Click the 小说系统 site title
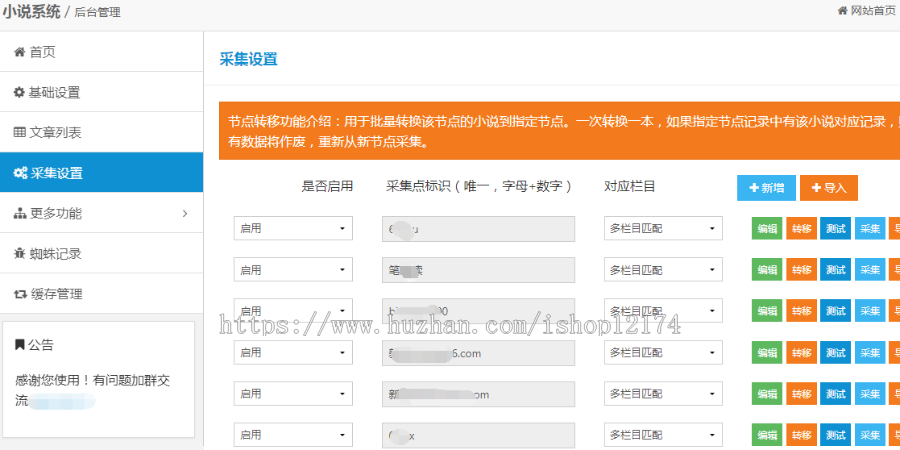Viewport: 900px width, 450px height. click(31, 11)
